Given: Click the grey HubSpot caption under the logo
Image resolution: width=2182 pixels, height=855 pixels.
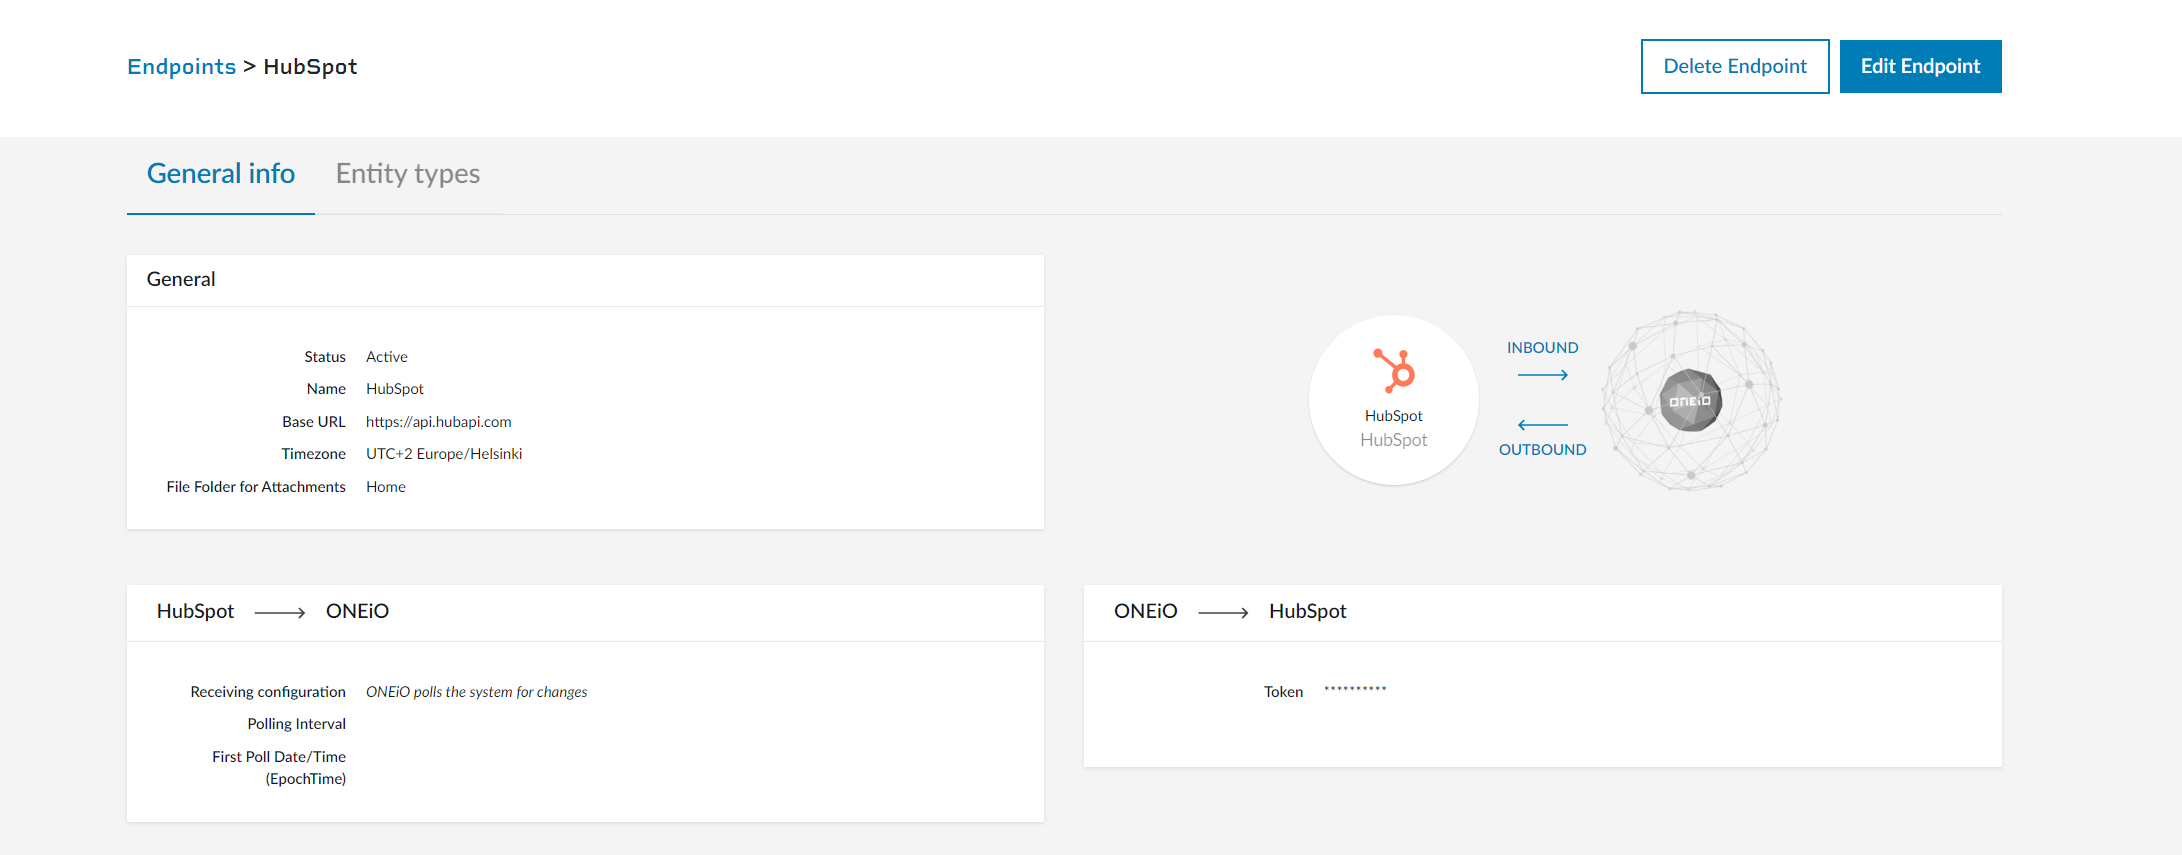Looking at the screenshot, I should 1394,440.
